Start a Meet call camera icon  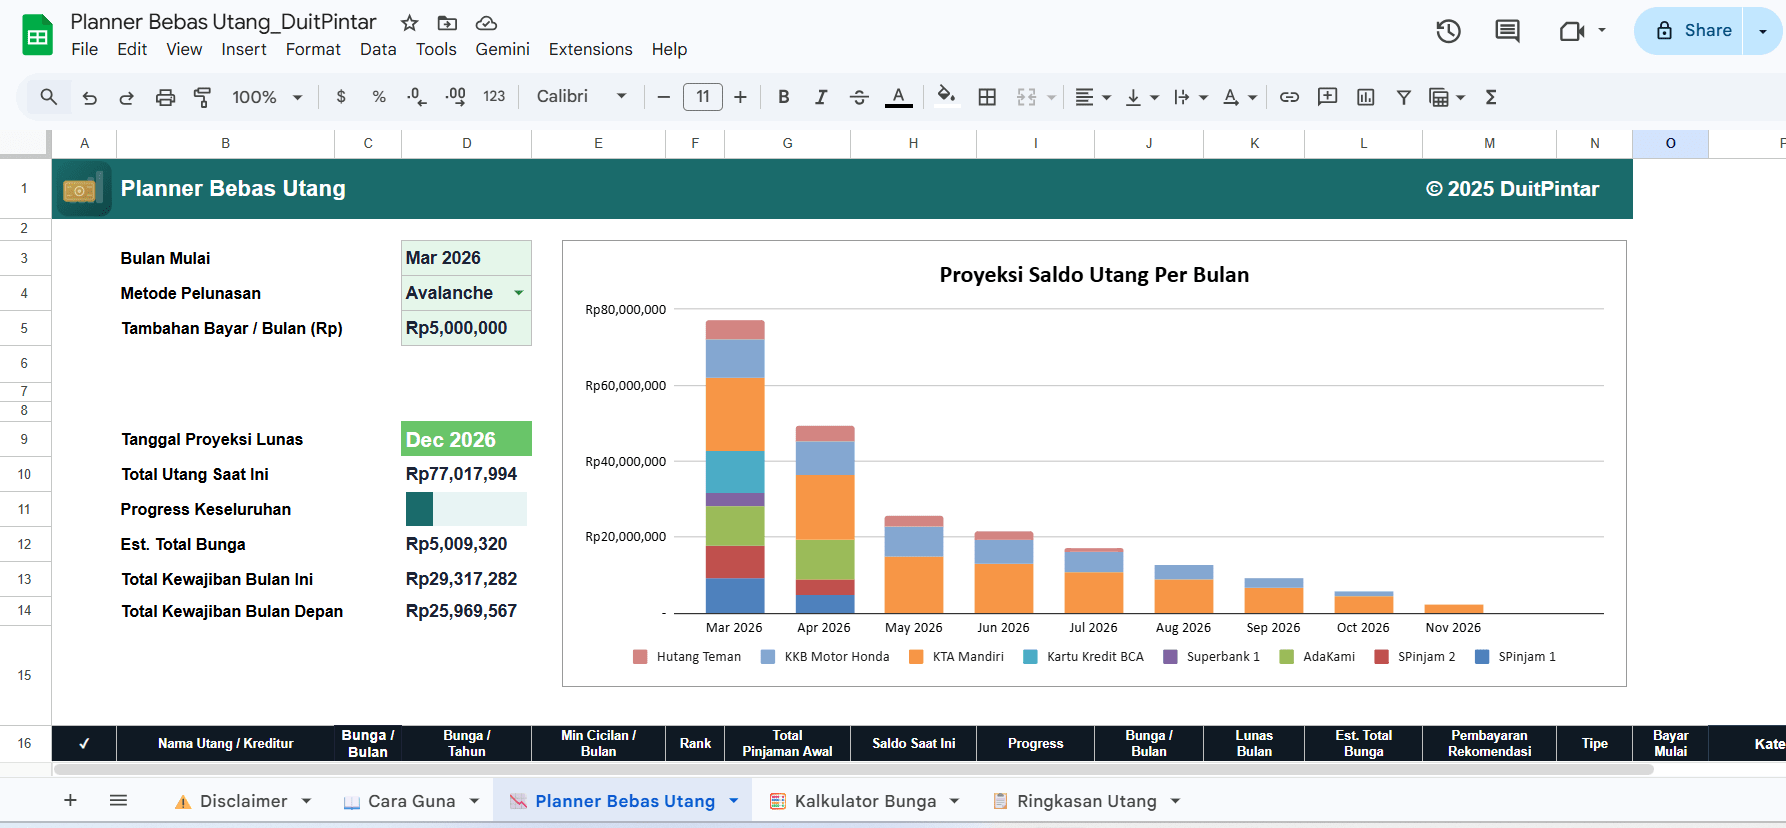(1572, 31)
